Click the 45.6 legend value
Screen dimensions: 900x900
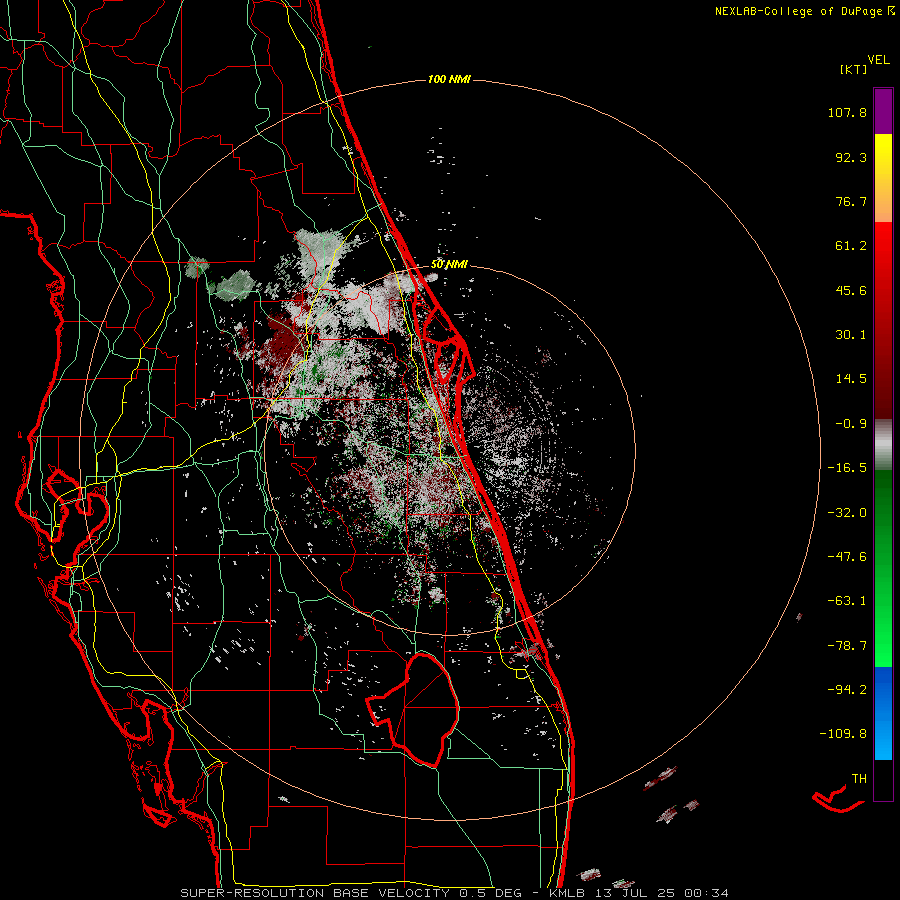click(851, 290)
